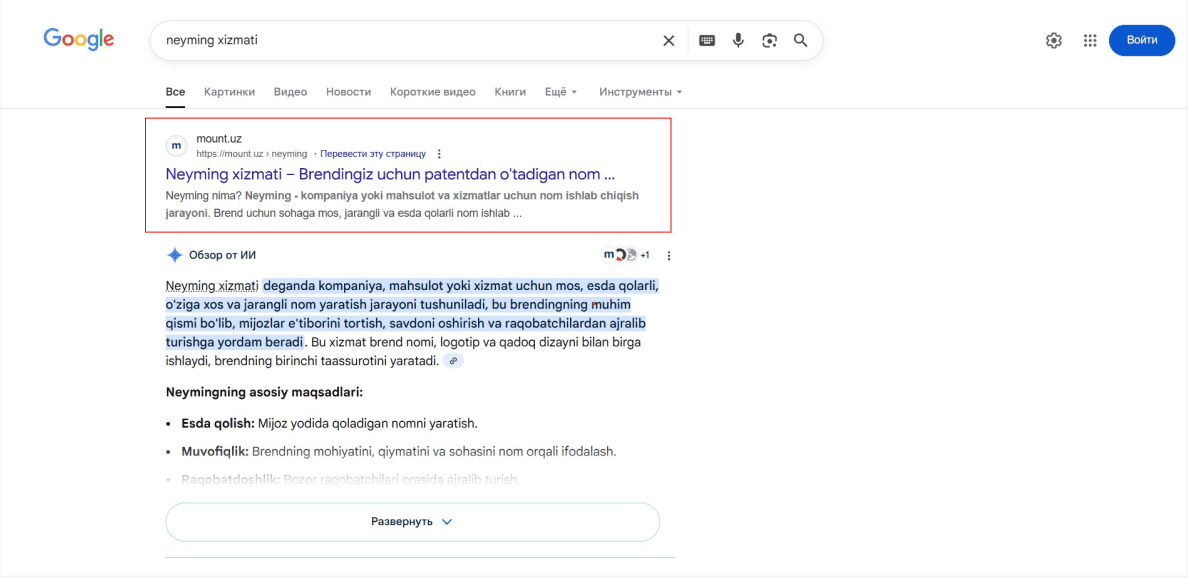The image size is (1188, 578).
Task: Click the link chip after the AI paragraph
Action: click(453, 361)
